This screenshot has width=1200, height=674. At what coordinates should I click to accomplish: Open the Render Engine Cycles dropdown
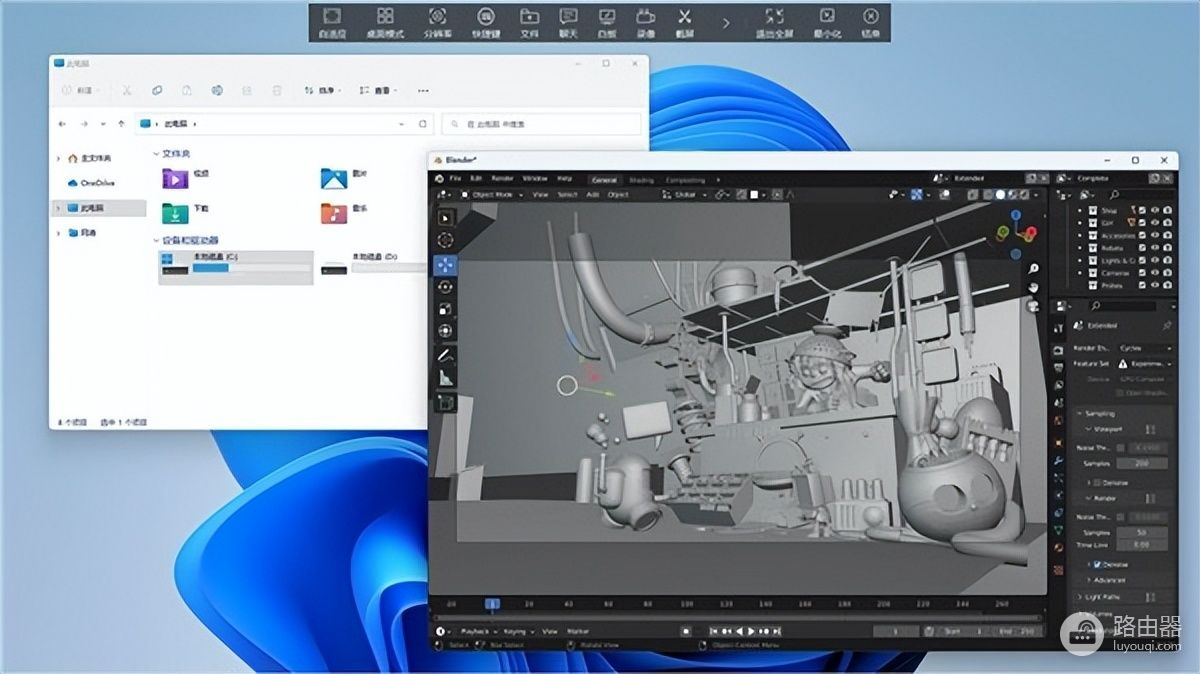pos(1144,348)
